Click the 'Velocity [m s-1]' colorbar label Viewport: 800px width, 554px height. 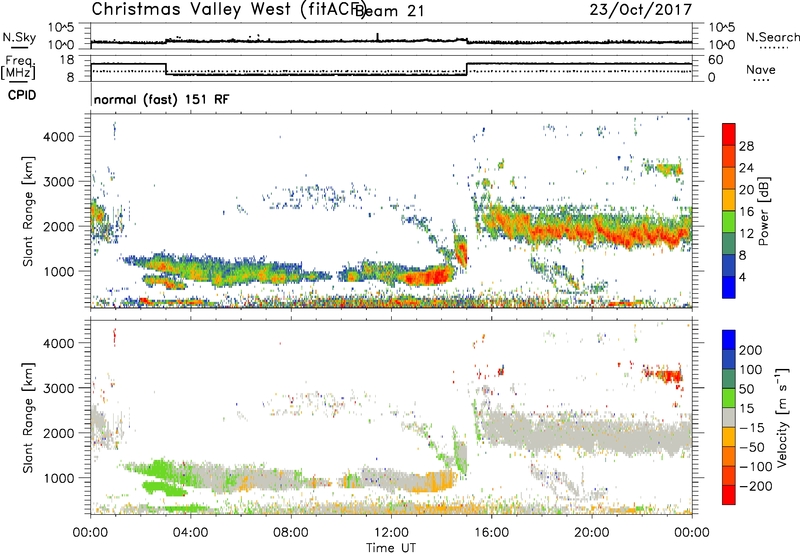[x=782, y=418]
